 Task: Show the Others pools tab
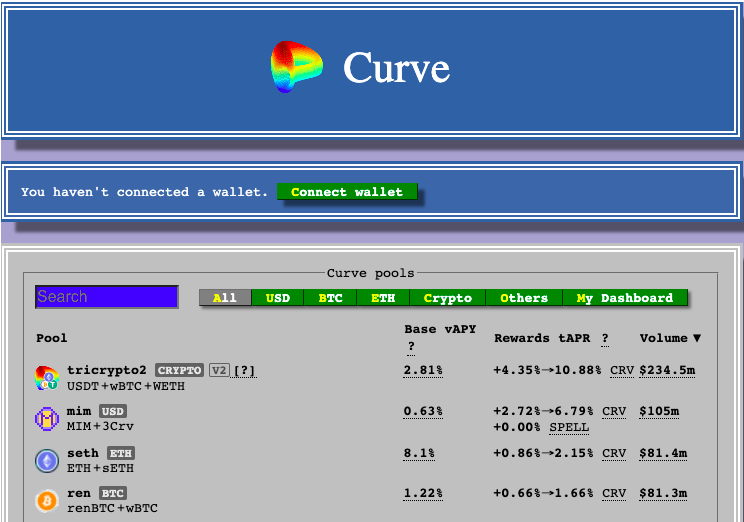[524, 298]
